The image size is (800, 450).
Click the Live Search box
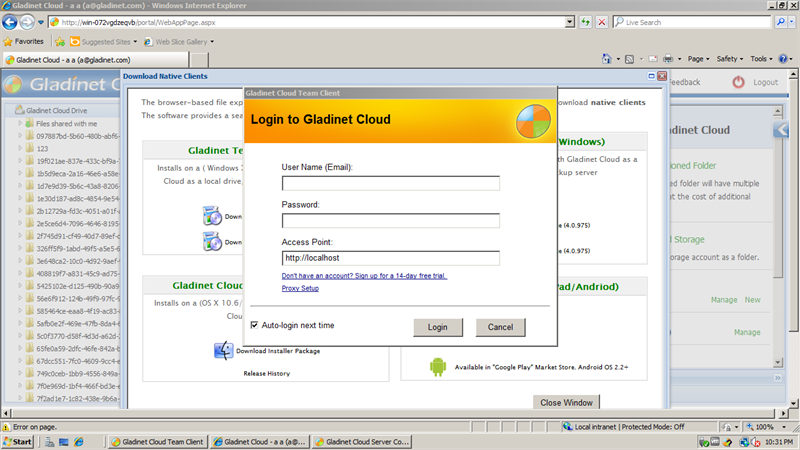tap(692, 22)
